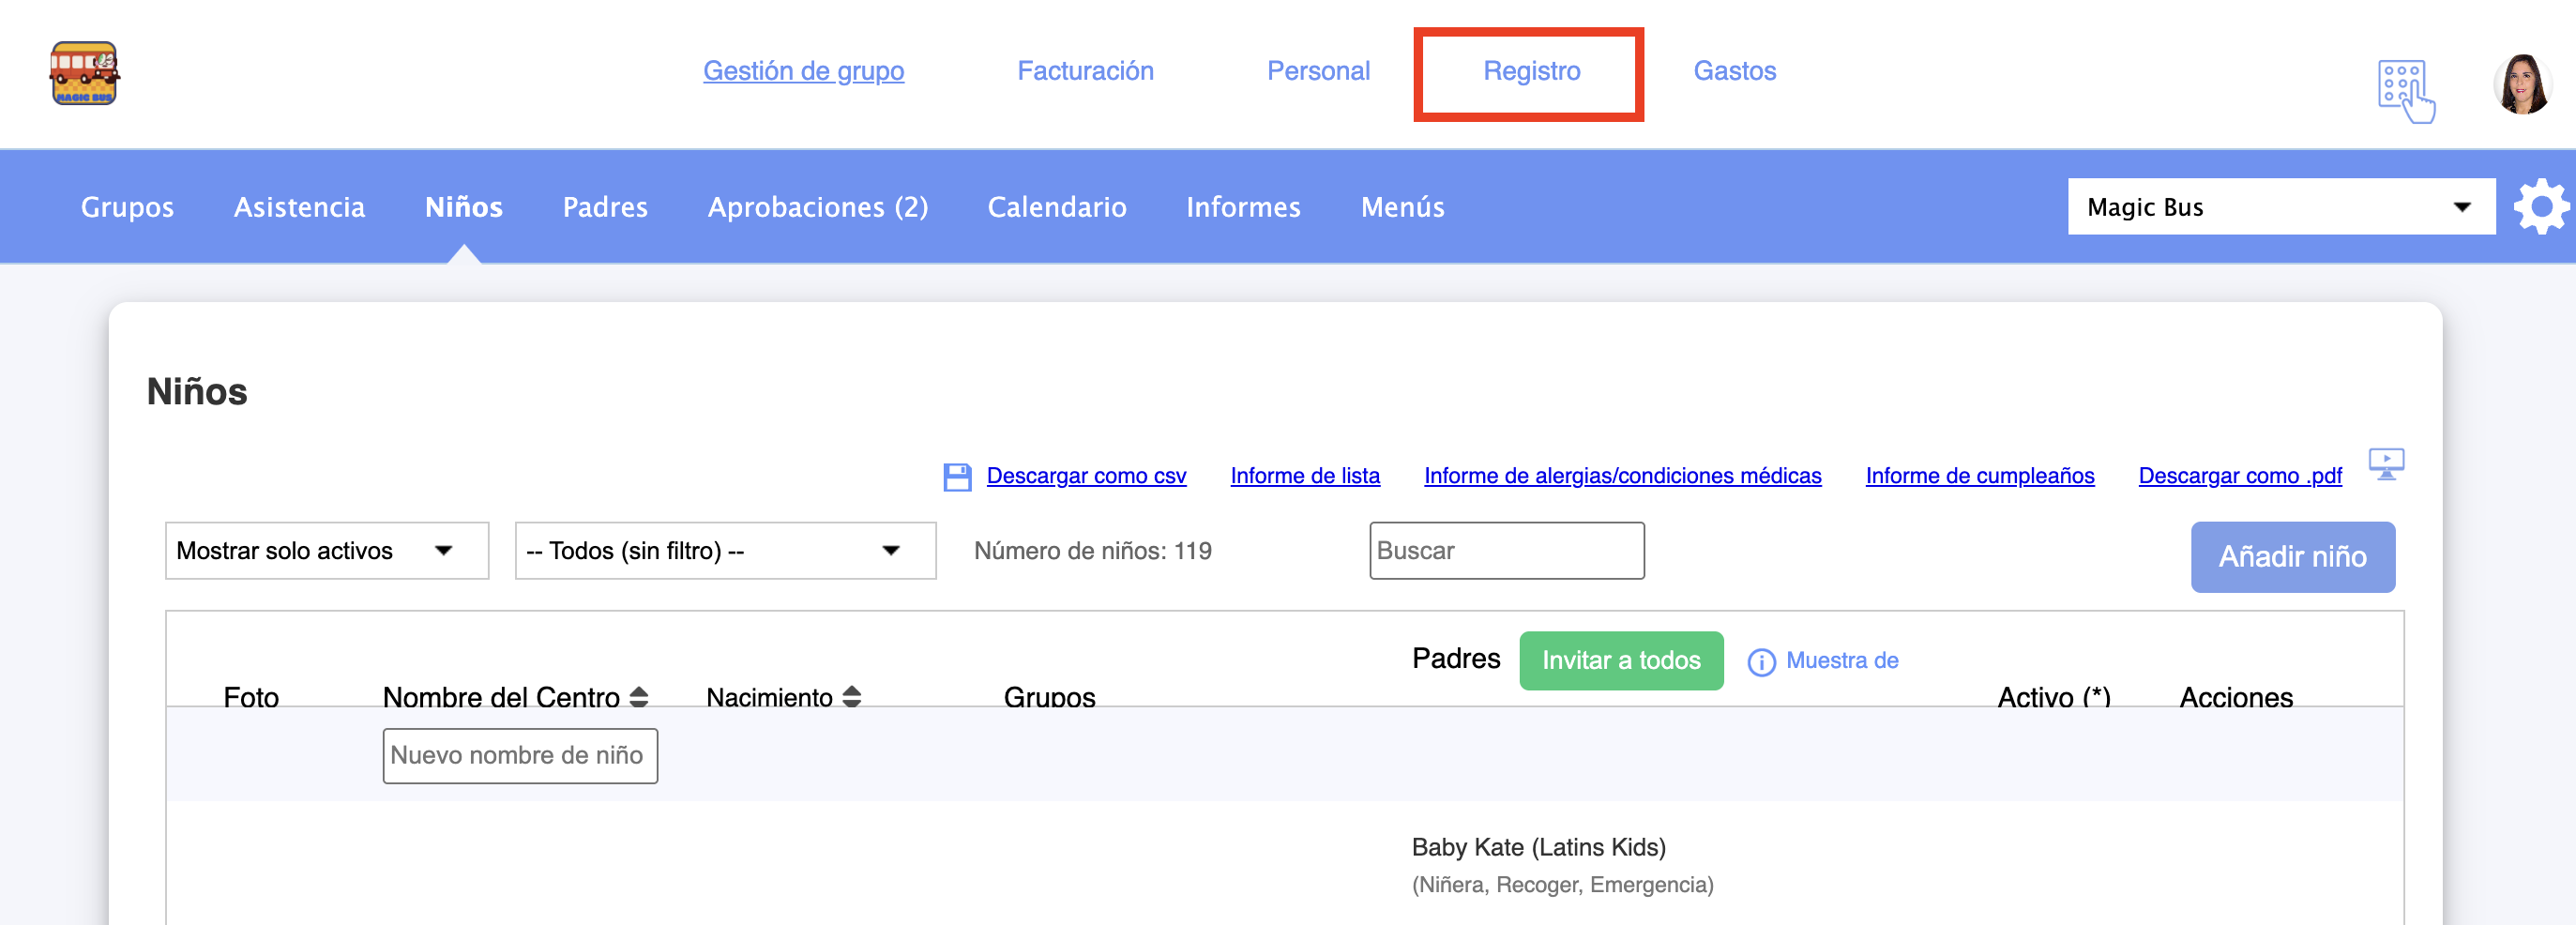Screen dimensions: 2576x925
Task: Click the Magic Bus logo icon
Action: [85, 73]
